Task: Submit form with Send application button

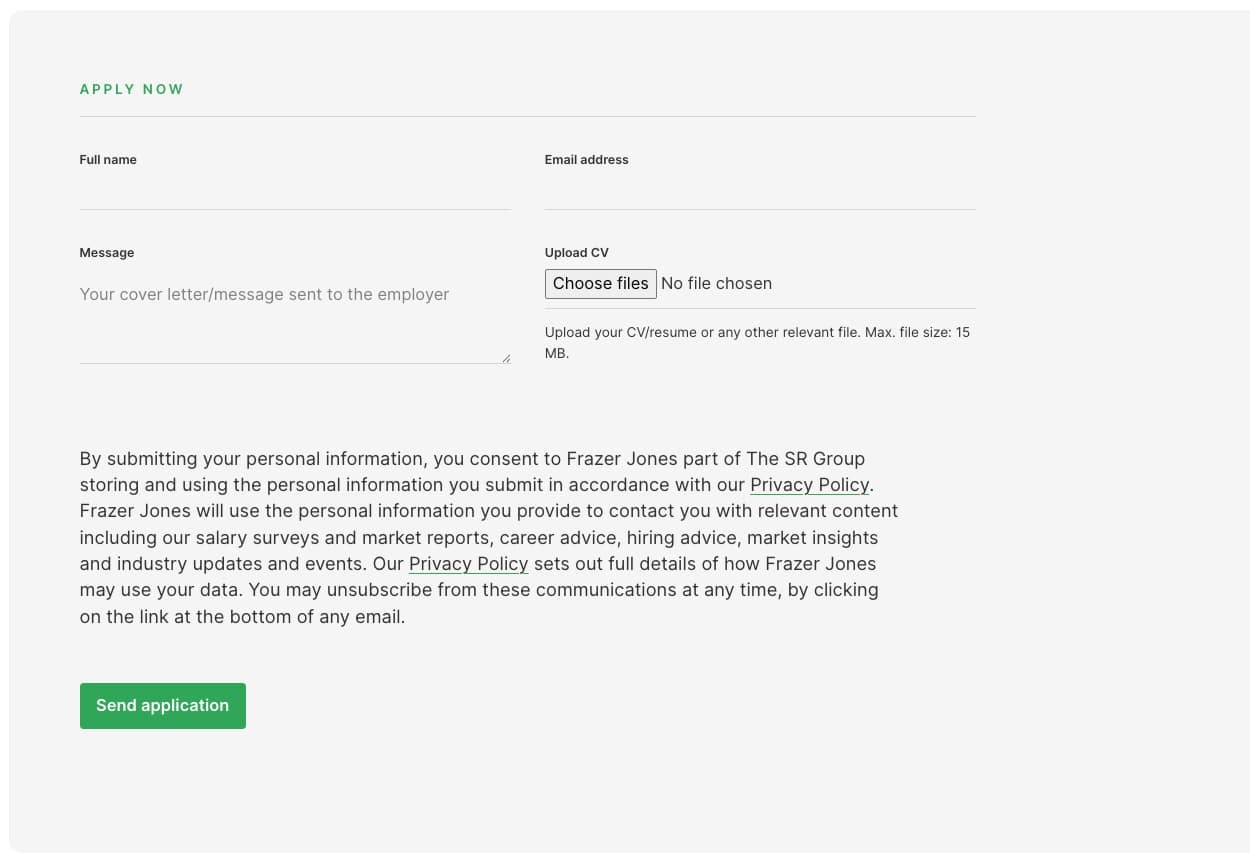Action: 163,706
